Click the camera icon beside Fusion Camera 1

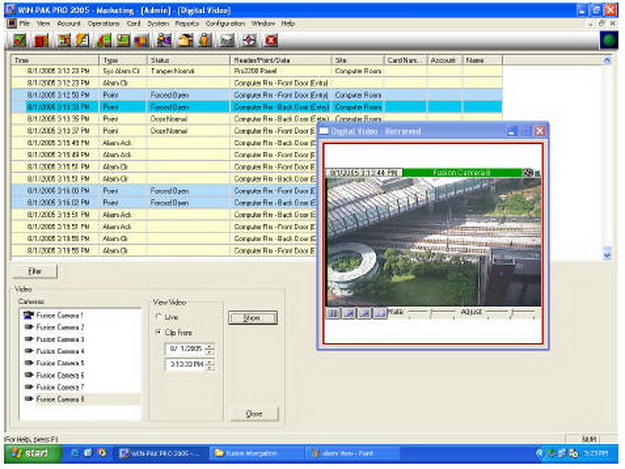[x=27, y=316]
